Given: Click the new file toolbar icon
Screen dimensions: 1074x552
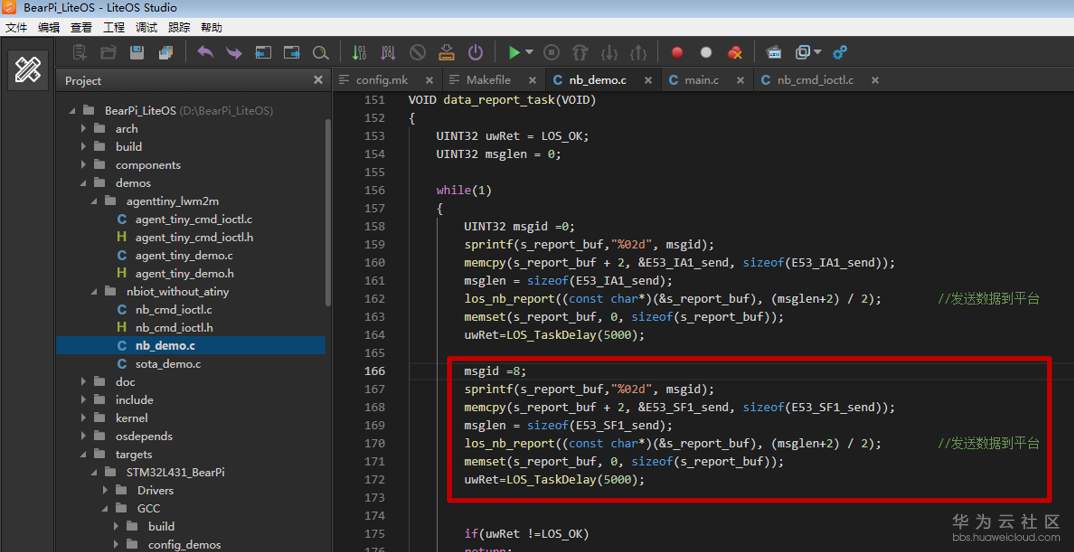Looking at the screenshot, I should [80, 53].
